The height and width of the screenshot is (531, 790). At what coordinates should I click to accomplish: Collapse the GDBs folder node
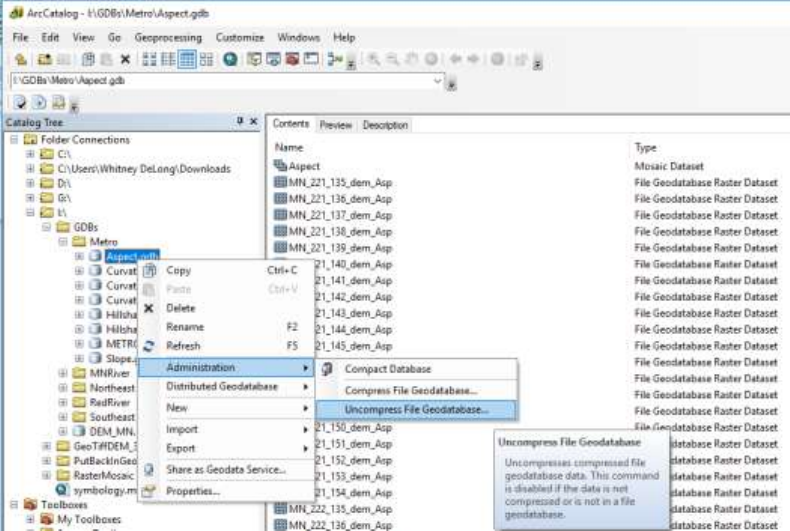click(x=46, y=227)
